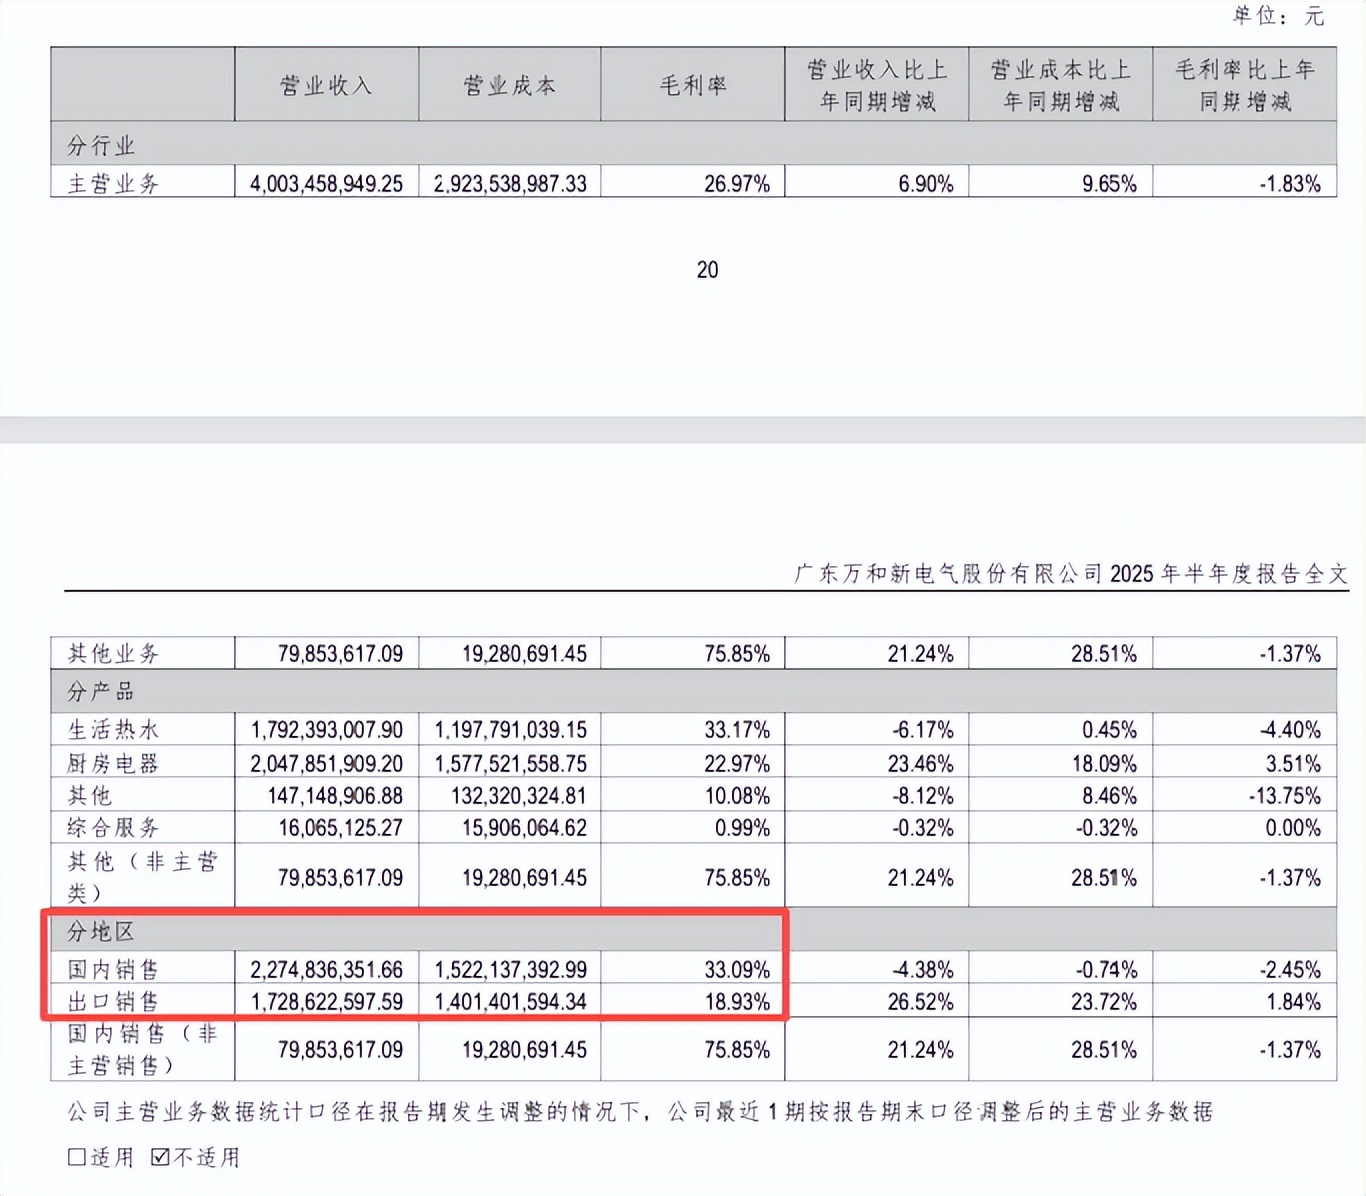Select the 主营业务 row label

(113, 183)
